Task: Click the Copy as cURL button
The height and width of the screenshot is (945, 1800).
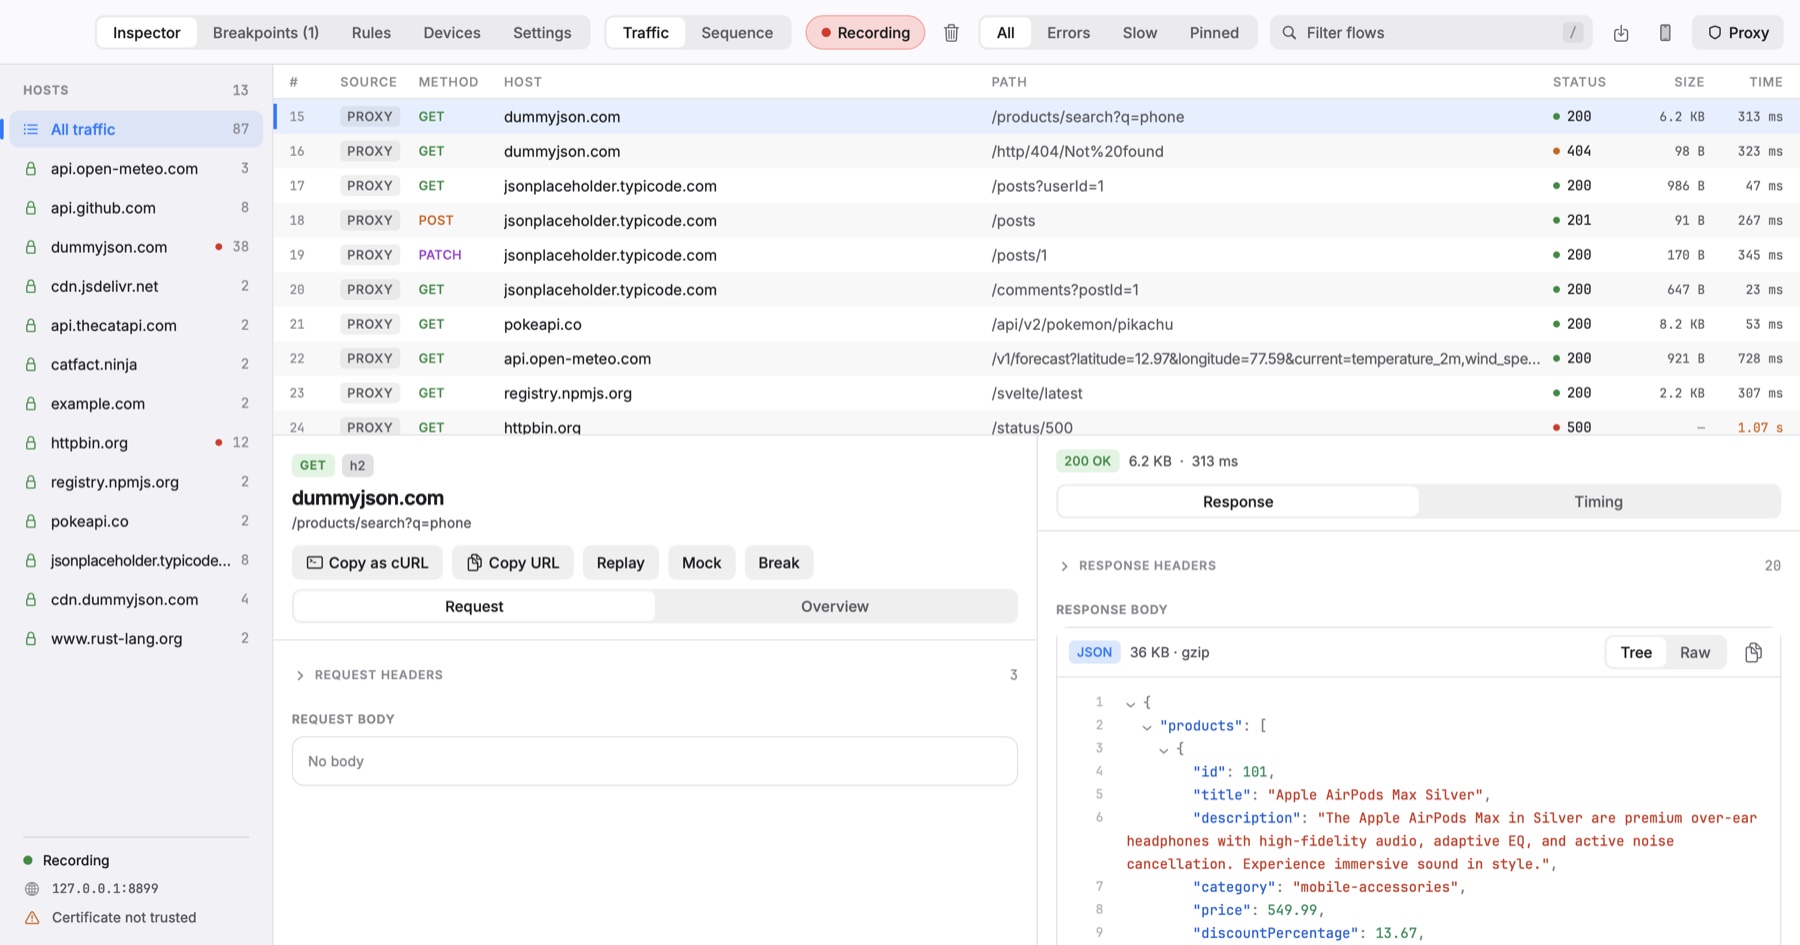Action: tap(367, 563)
